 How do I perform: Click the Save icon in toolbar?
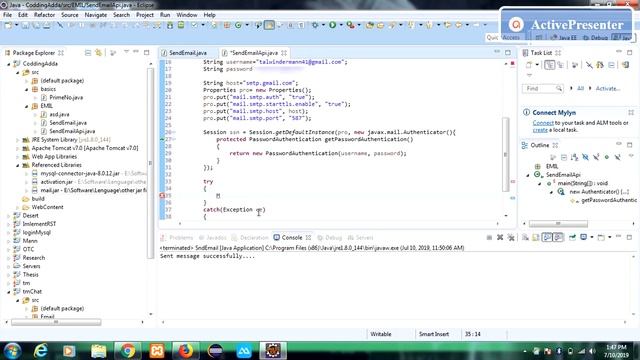[25, 25]
